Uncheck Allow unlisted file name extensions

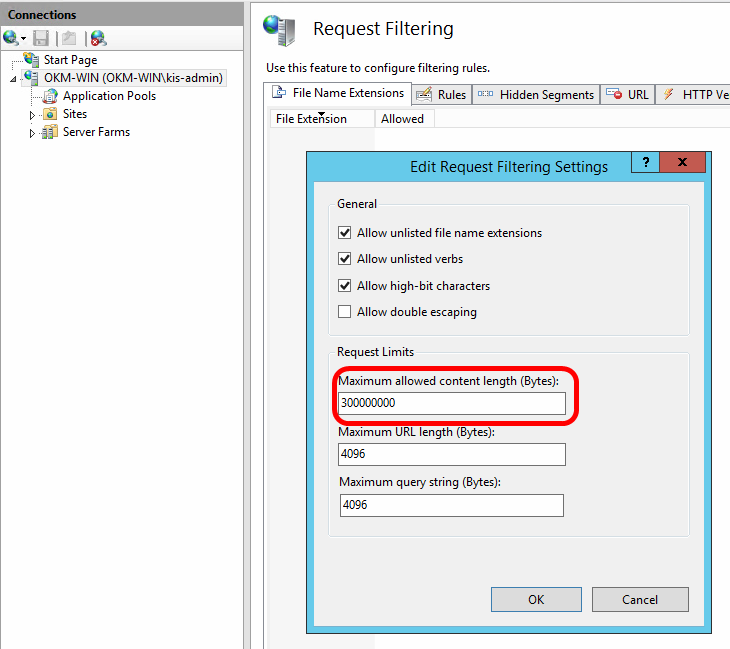pyautogui.click(x=345, y=233)
